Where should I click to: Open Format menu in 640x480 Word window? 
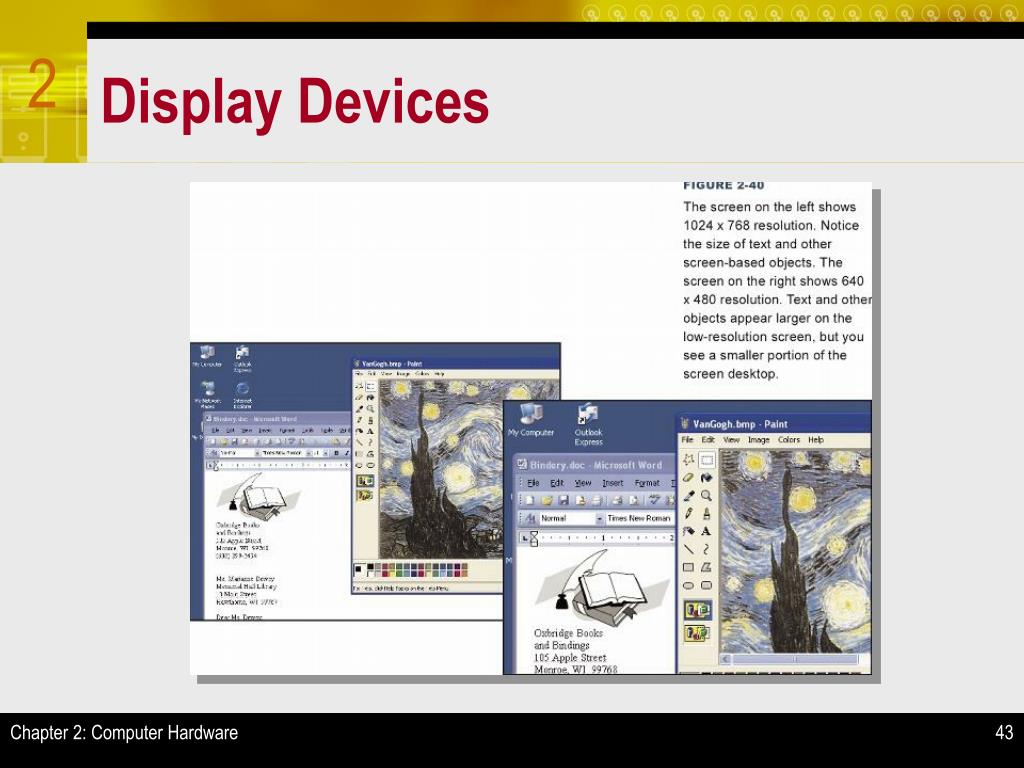coord(647,483)
